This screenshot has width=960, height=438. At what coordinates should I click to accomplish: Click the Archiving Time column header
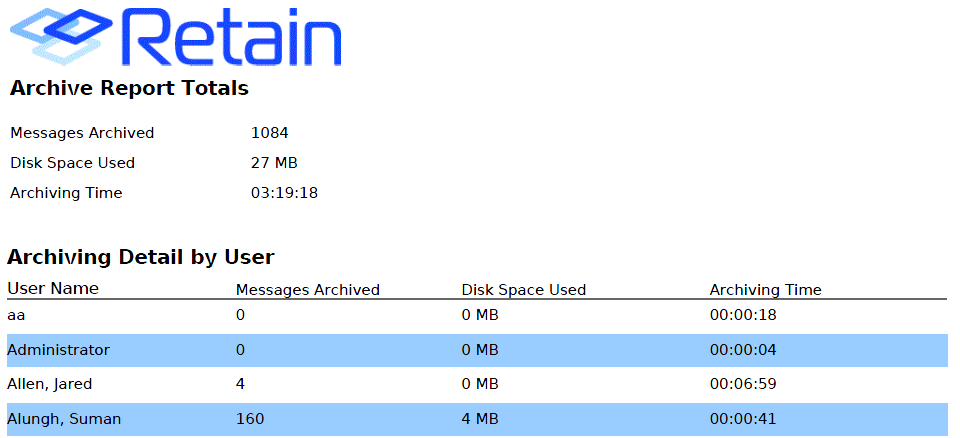click(765, 290)
